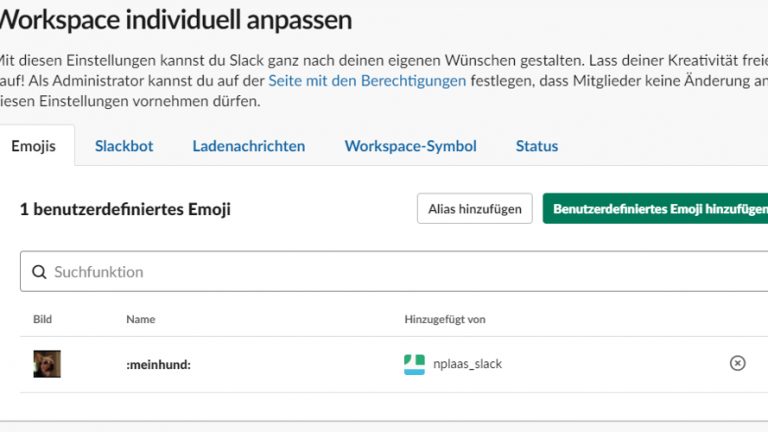The image size is (768, 432).
Task: Open the Ladenachrichten tab
Action: [249, 146]
